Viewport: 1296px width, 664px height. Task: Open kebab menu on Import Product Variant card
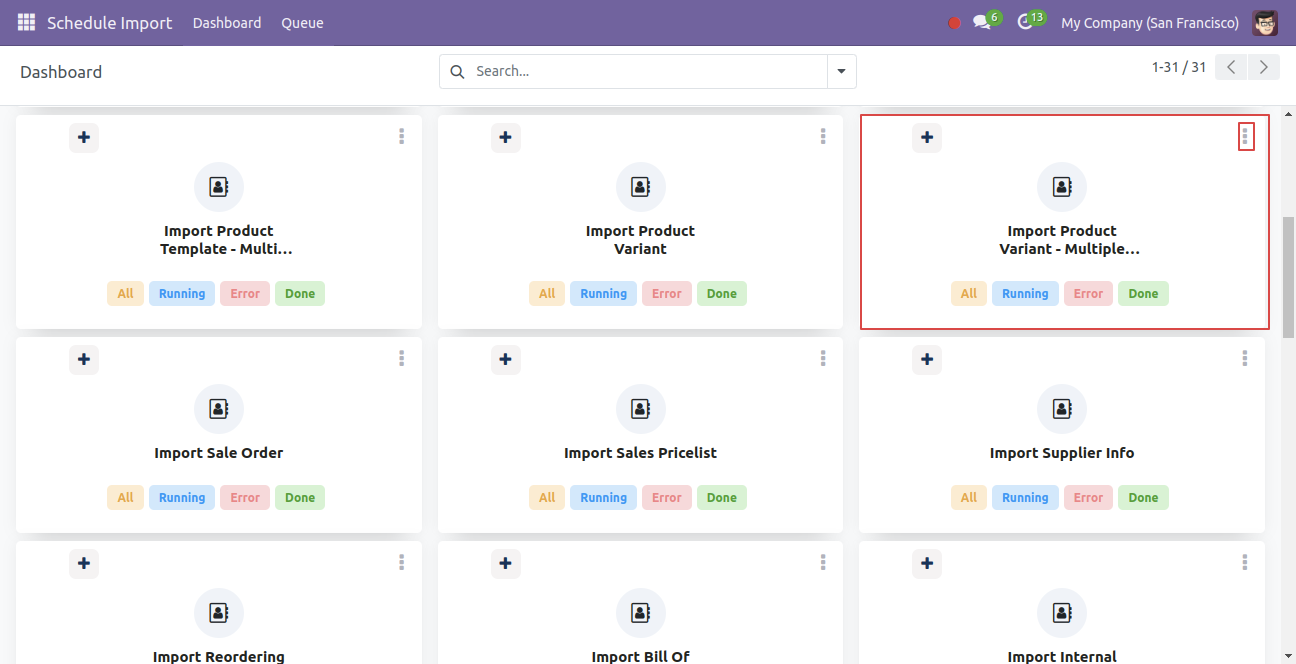pyautogui.click(x=823, y=137)
